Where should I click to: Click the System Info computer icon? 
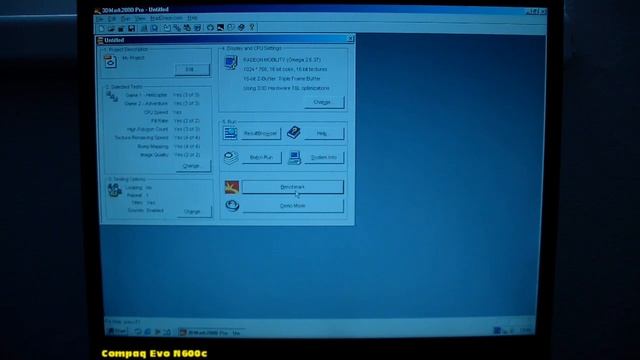(294, 158)
